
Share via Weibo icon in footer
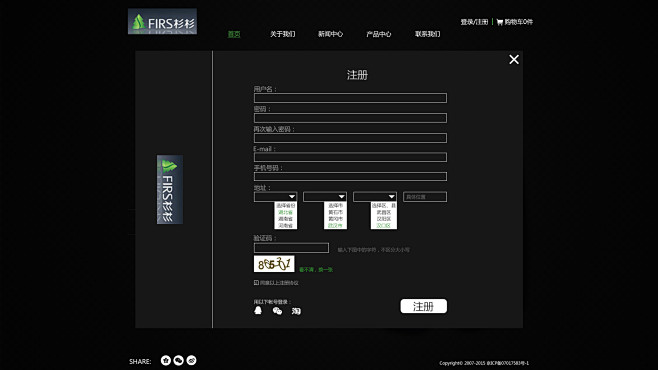(191, 360)
